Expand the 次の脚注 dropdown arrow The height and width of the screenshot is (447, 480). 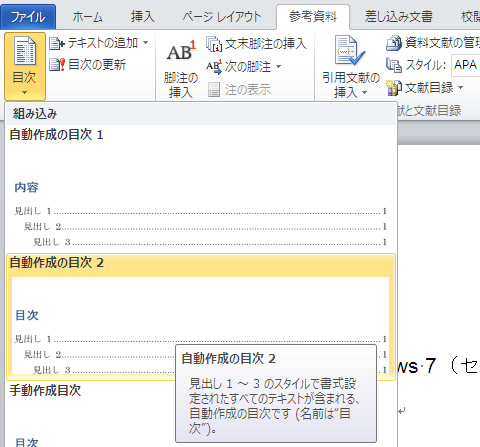coord(278,67)
